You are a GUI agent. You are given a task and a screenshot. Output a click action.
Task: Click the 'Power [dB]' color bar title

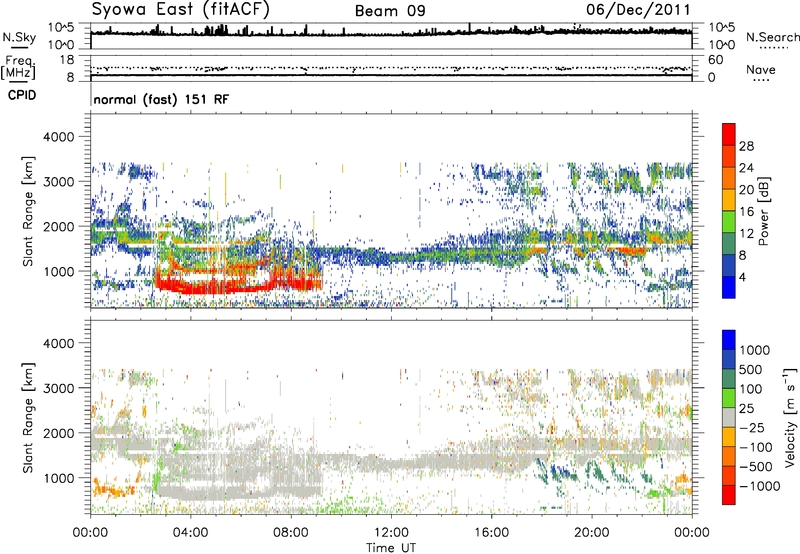coord(764,211)
